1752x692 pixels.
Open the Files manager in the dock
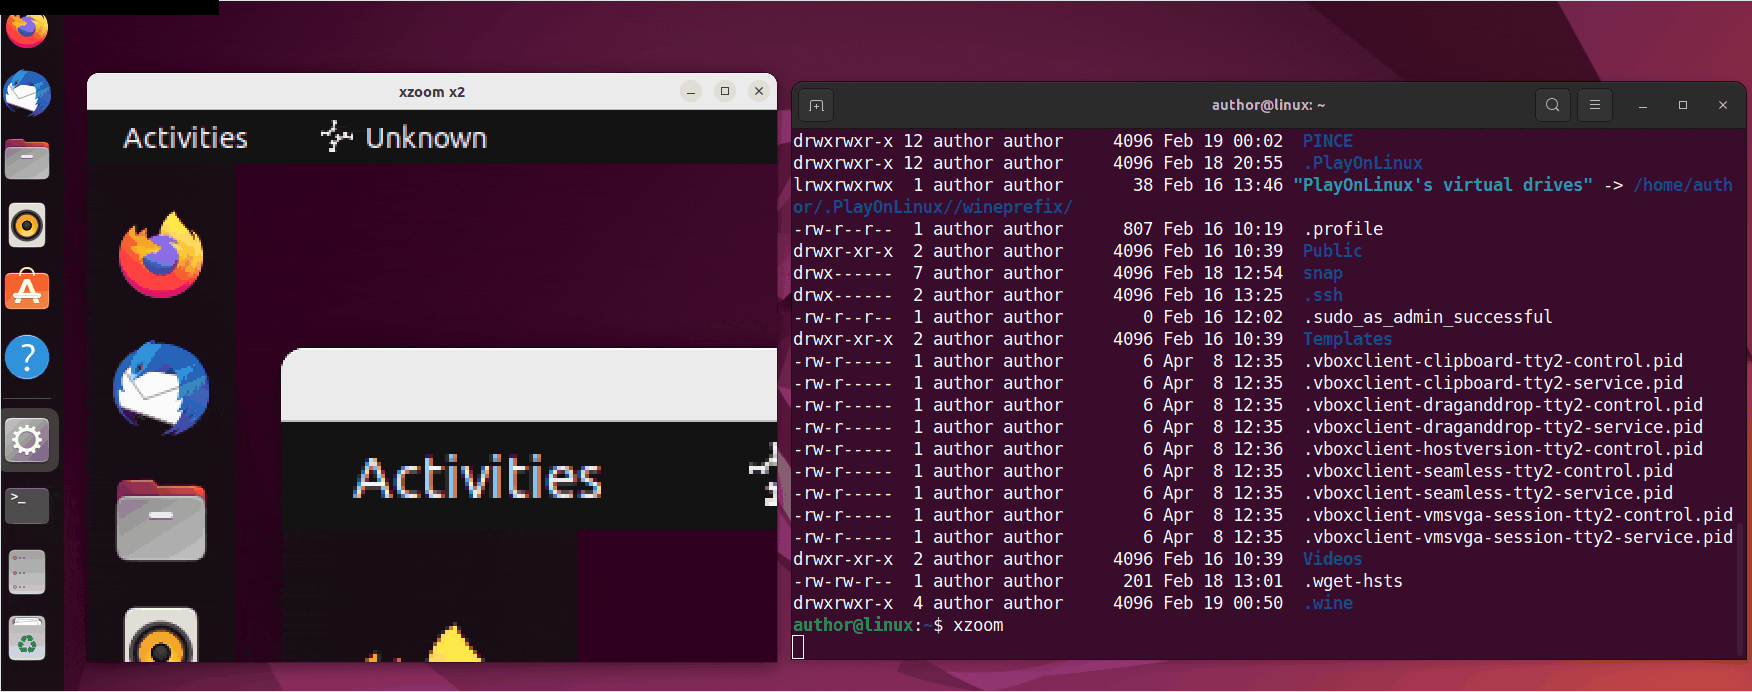27,159
